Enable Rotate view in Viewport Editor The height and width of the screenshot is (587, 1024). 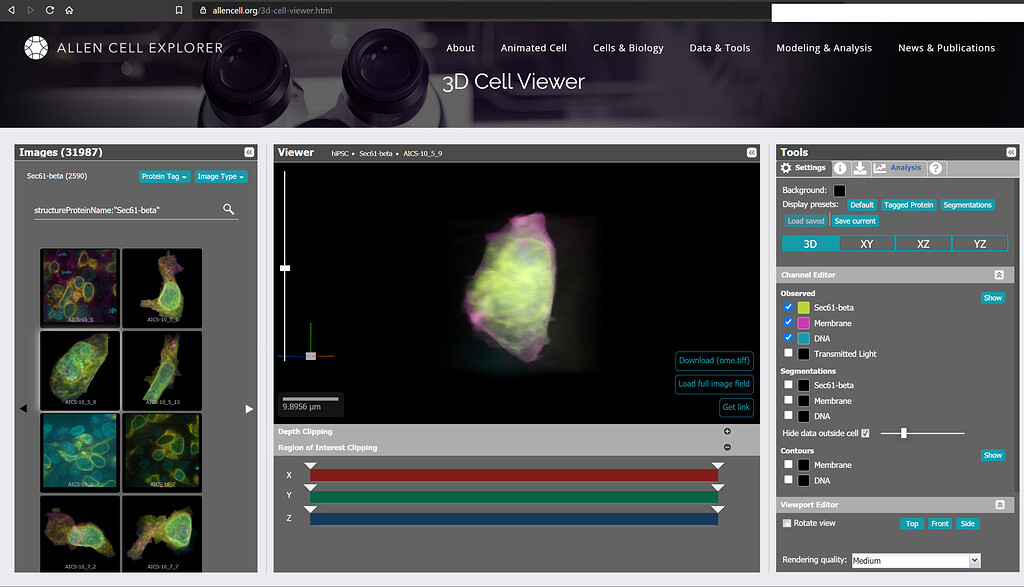786,523
